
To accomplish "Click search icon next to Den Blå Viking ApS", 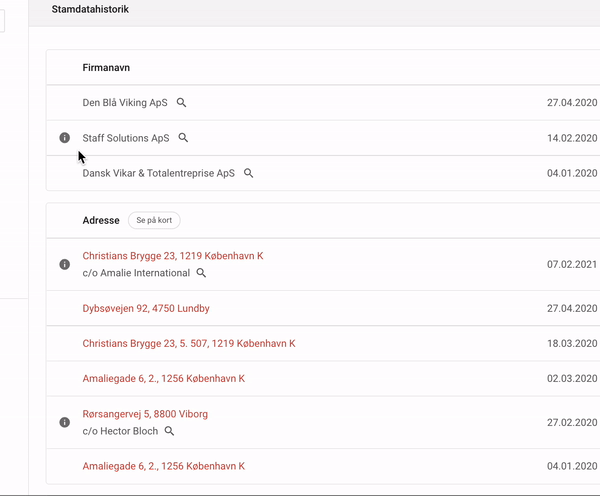I will [x=182, y=103].
